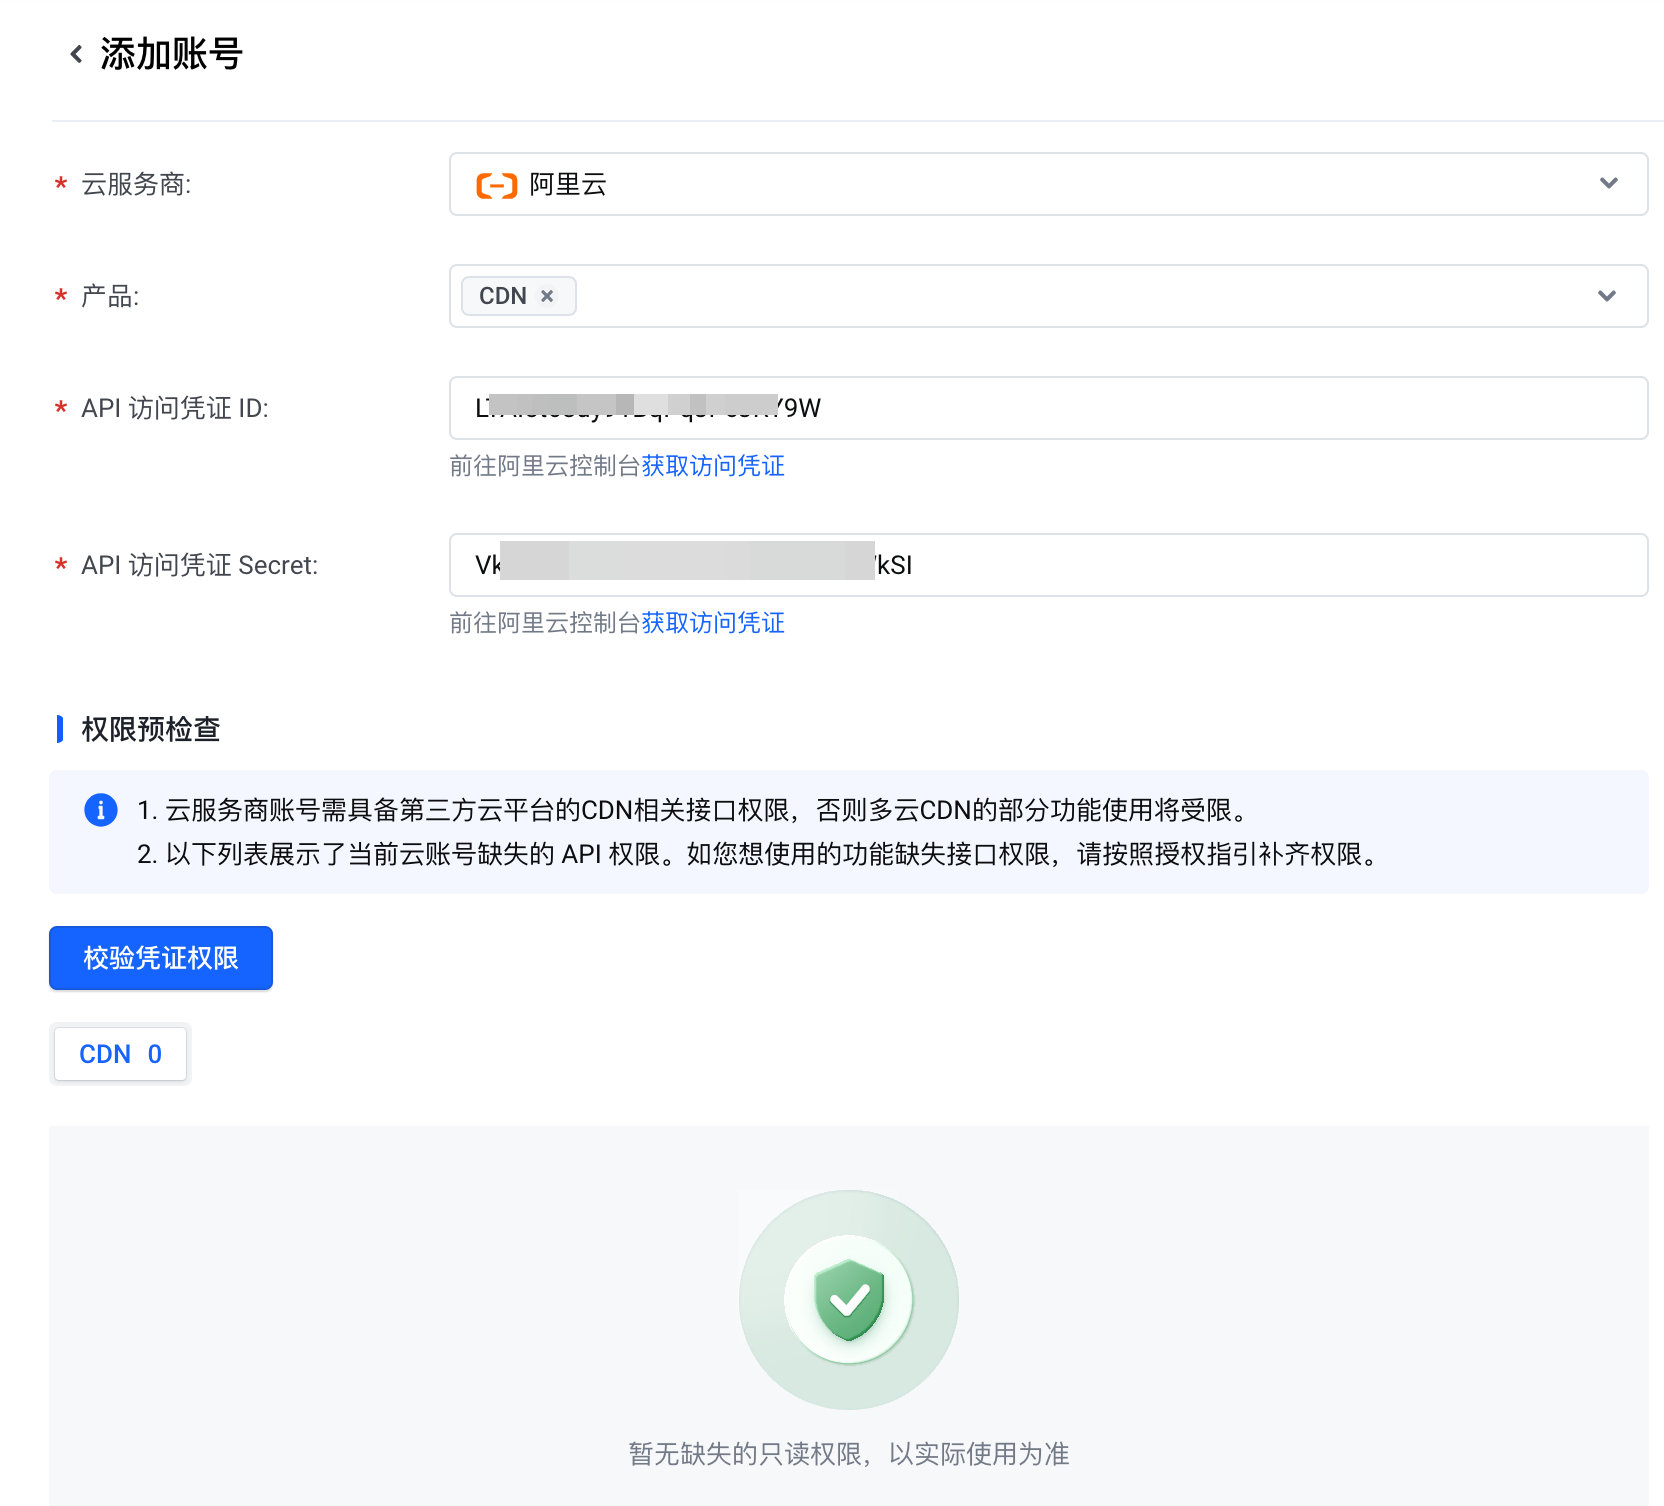Screen dimensions: 1664x1506
Task: Open the 阿里云 provider select box
Action: [x=1000, y=184]
